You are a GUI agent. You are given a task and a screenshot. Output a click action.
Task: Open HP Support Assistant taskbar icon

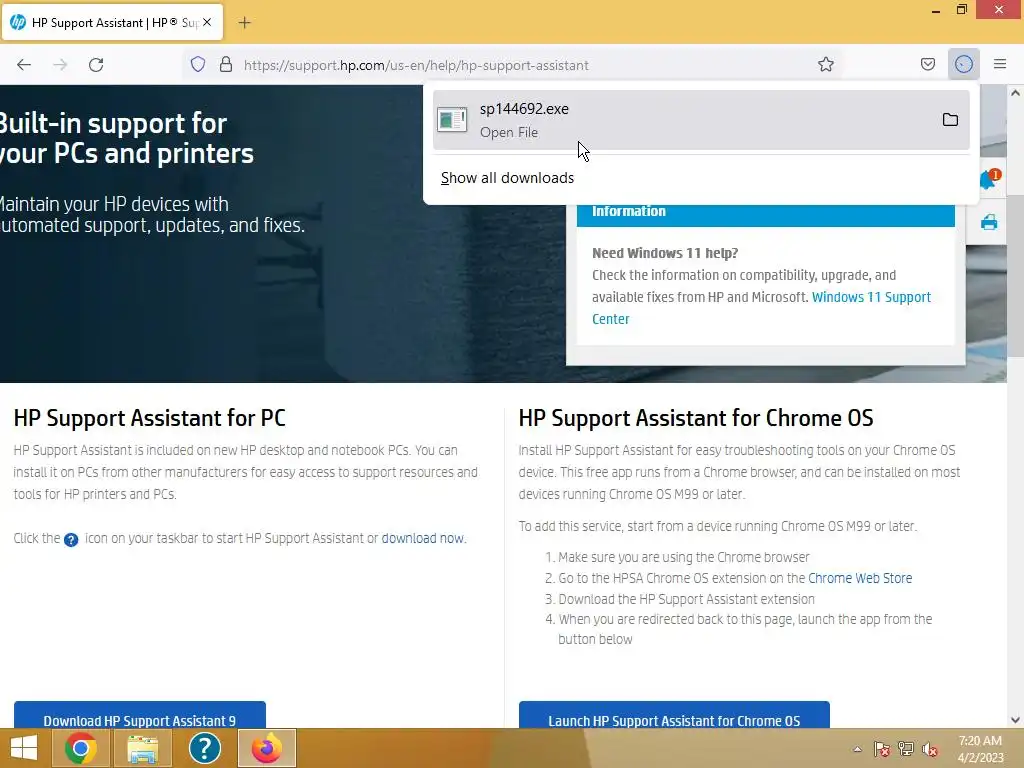point(204,748)
